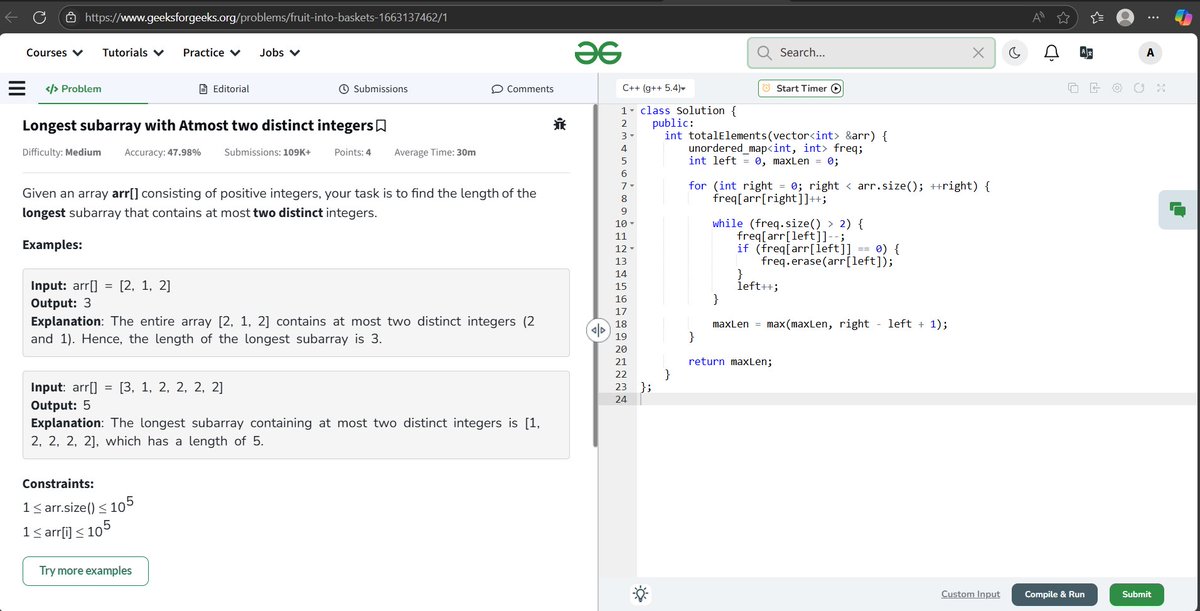Collapse the while loop at line 10
Viewport: 1200px width, 611px height.
tap(632, 224)
